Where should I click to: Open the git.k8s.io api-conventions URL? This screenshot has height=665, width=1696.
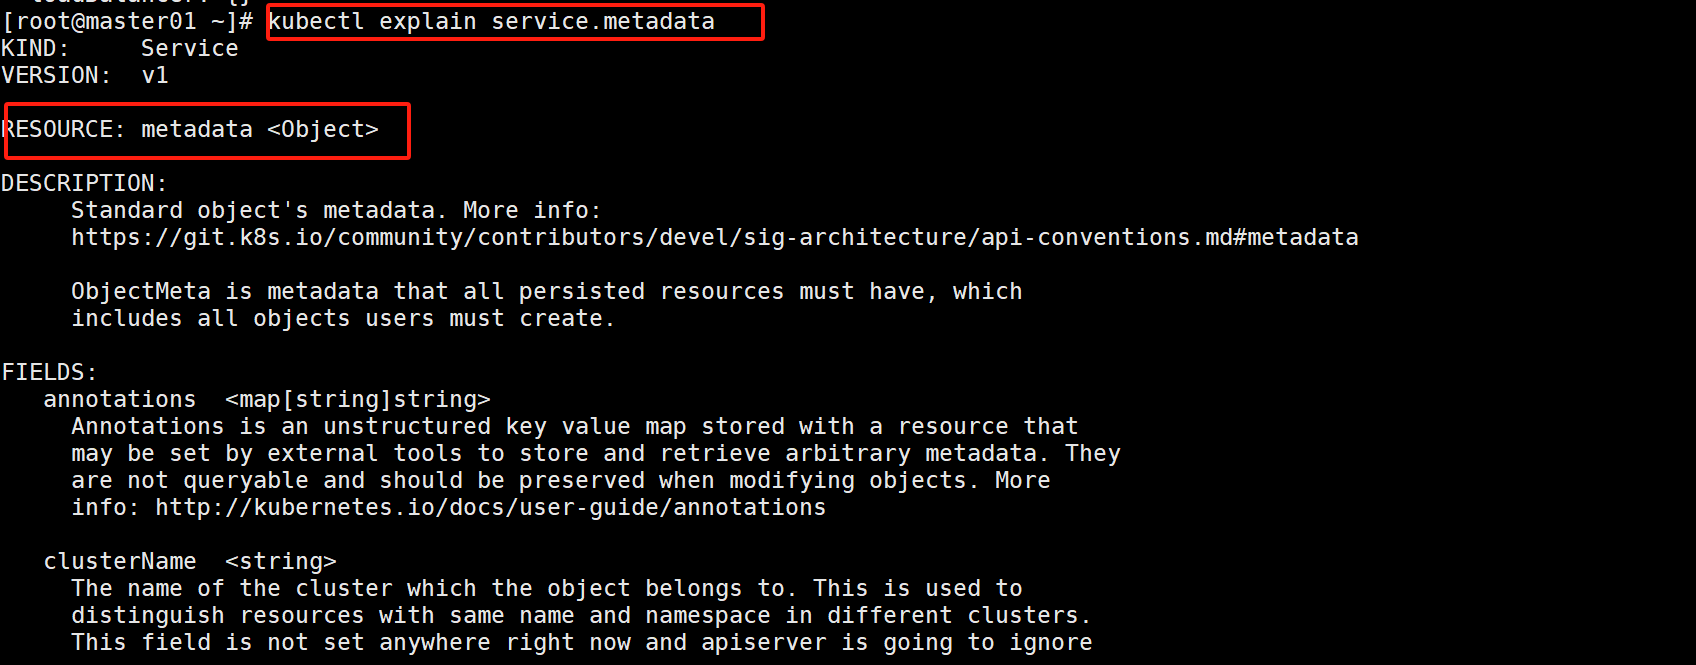pos(714,237)
